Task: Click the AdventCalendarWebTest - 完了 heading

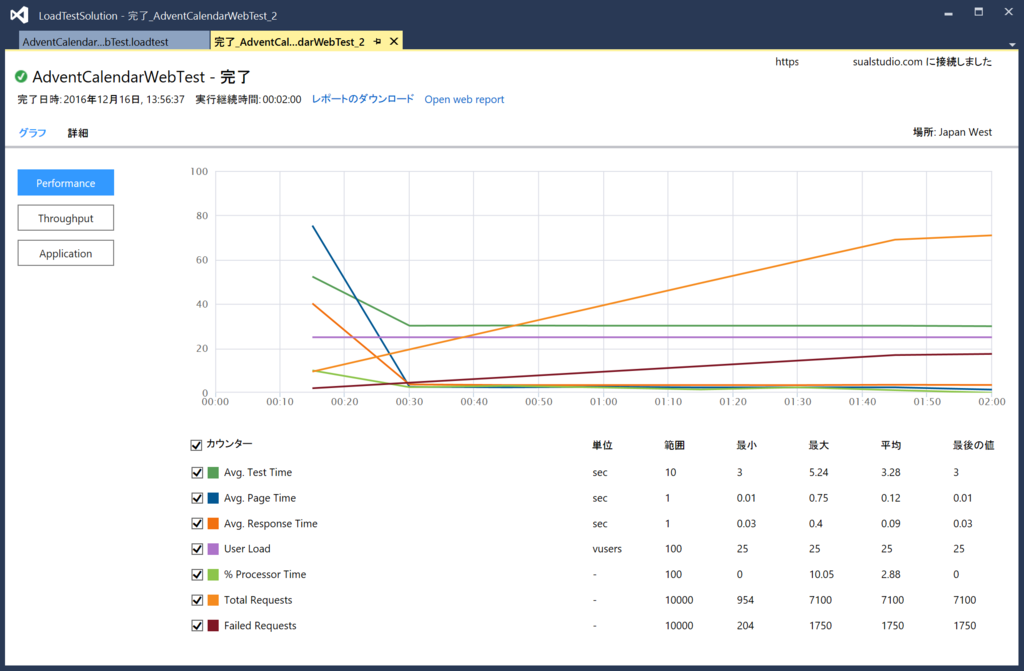Action: [x=142, y=76]
